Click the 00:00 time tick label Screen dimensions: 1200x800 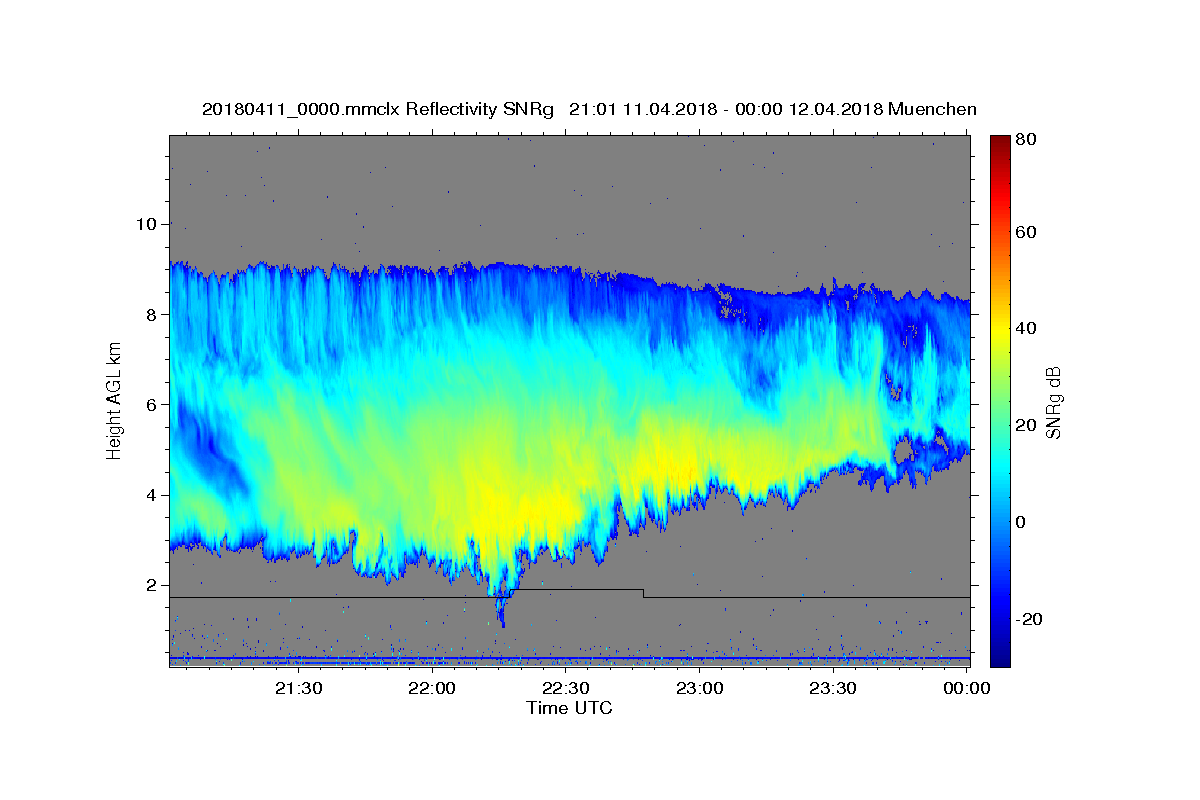967,688
